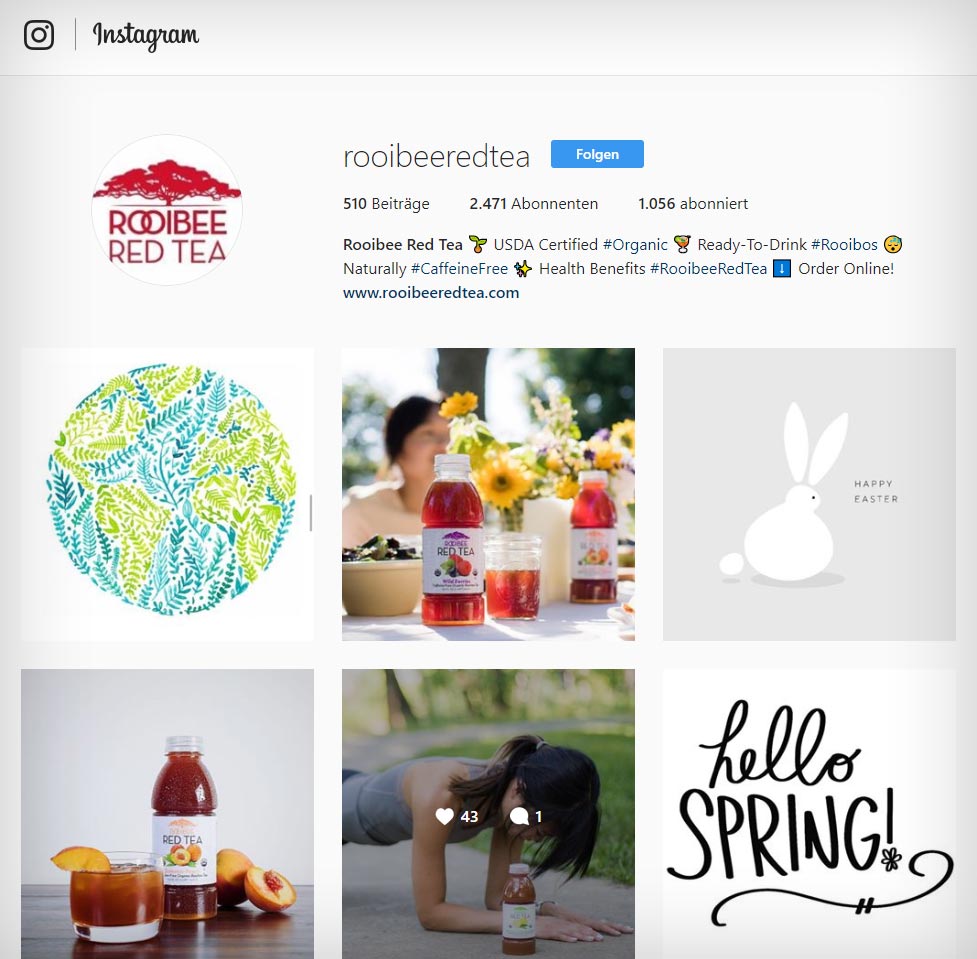977x959 pixels.
Task: Open the green leaf circle illustration post
Action: [168, 494]
